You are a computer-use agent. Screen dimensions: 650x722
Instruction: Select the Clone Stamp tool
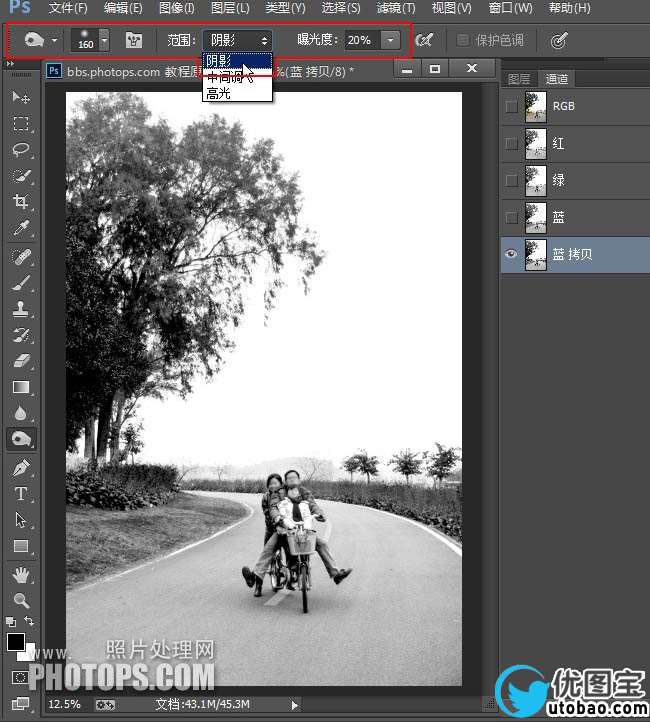pos(21,309)
